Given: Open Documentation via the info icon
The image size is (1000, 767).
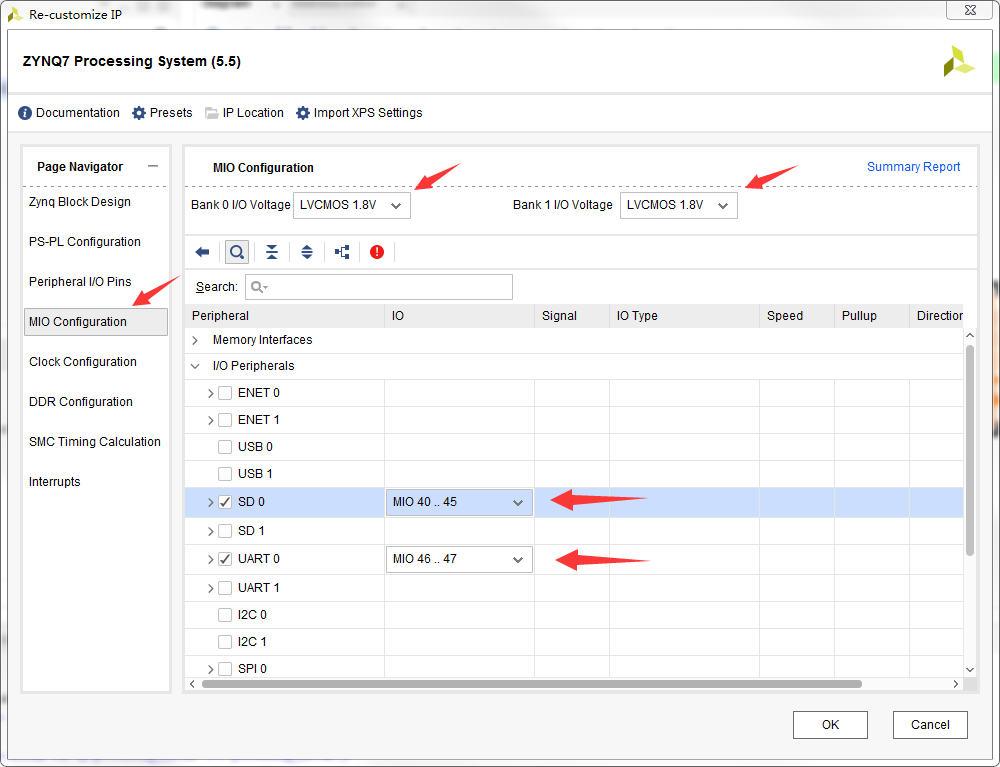Looking at the screenshot, I should point(25,113).
